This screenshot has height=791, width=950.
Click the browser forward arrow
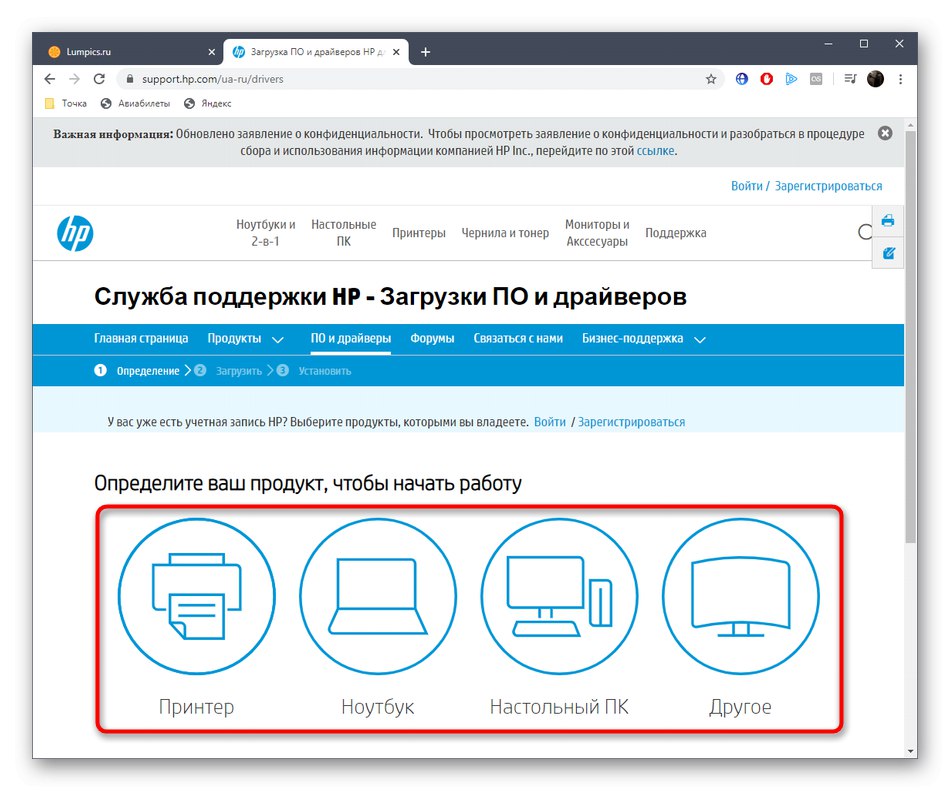pos(74,79)
